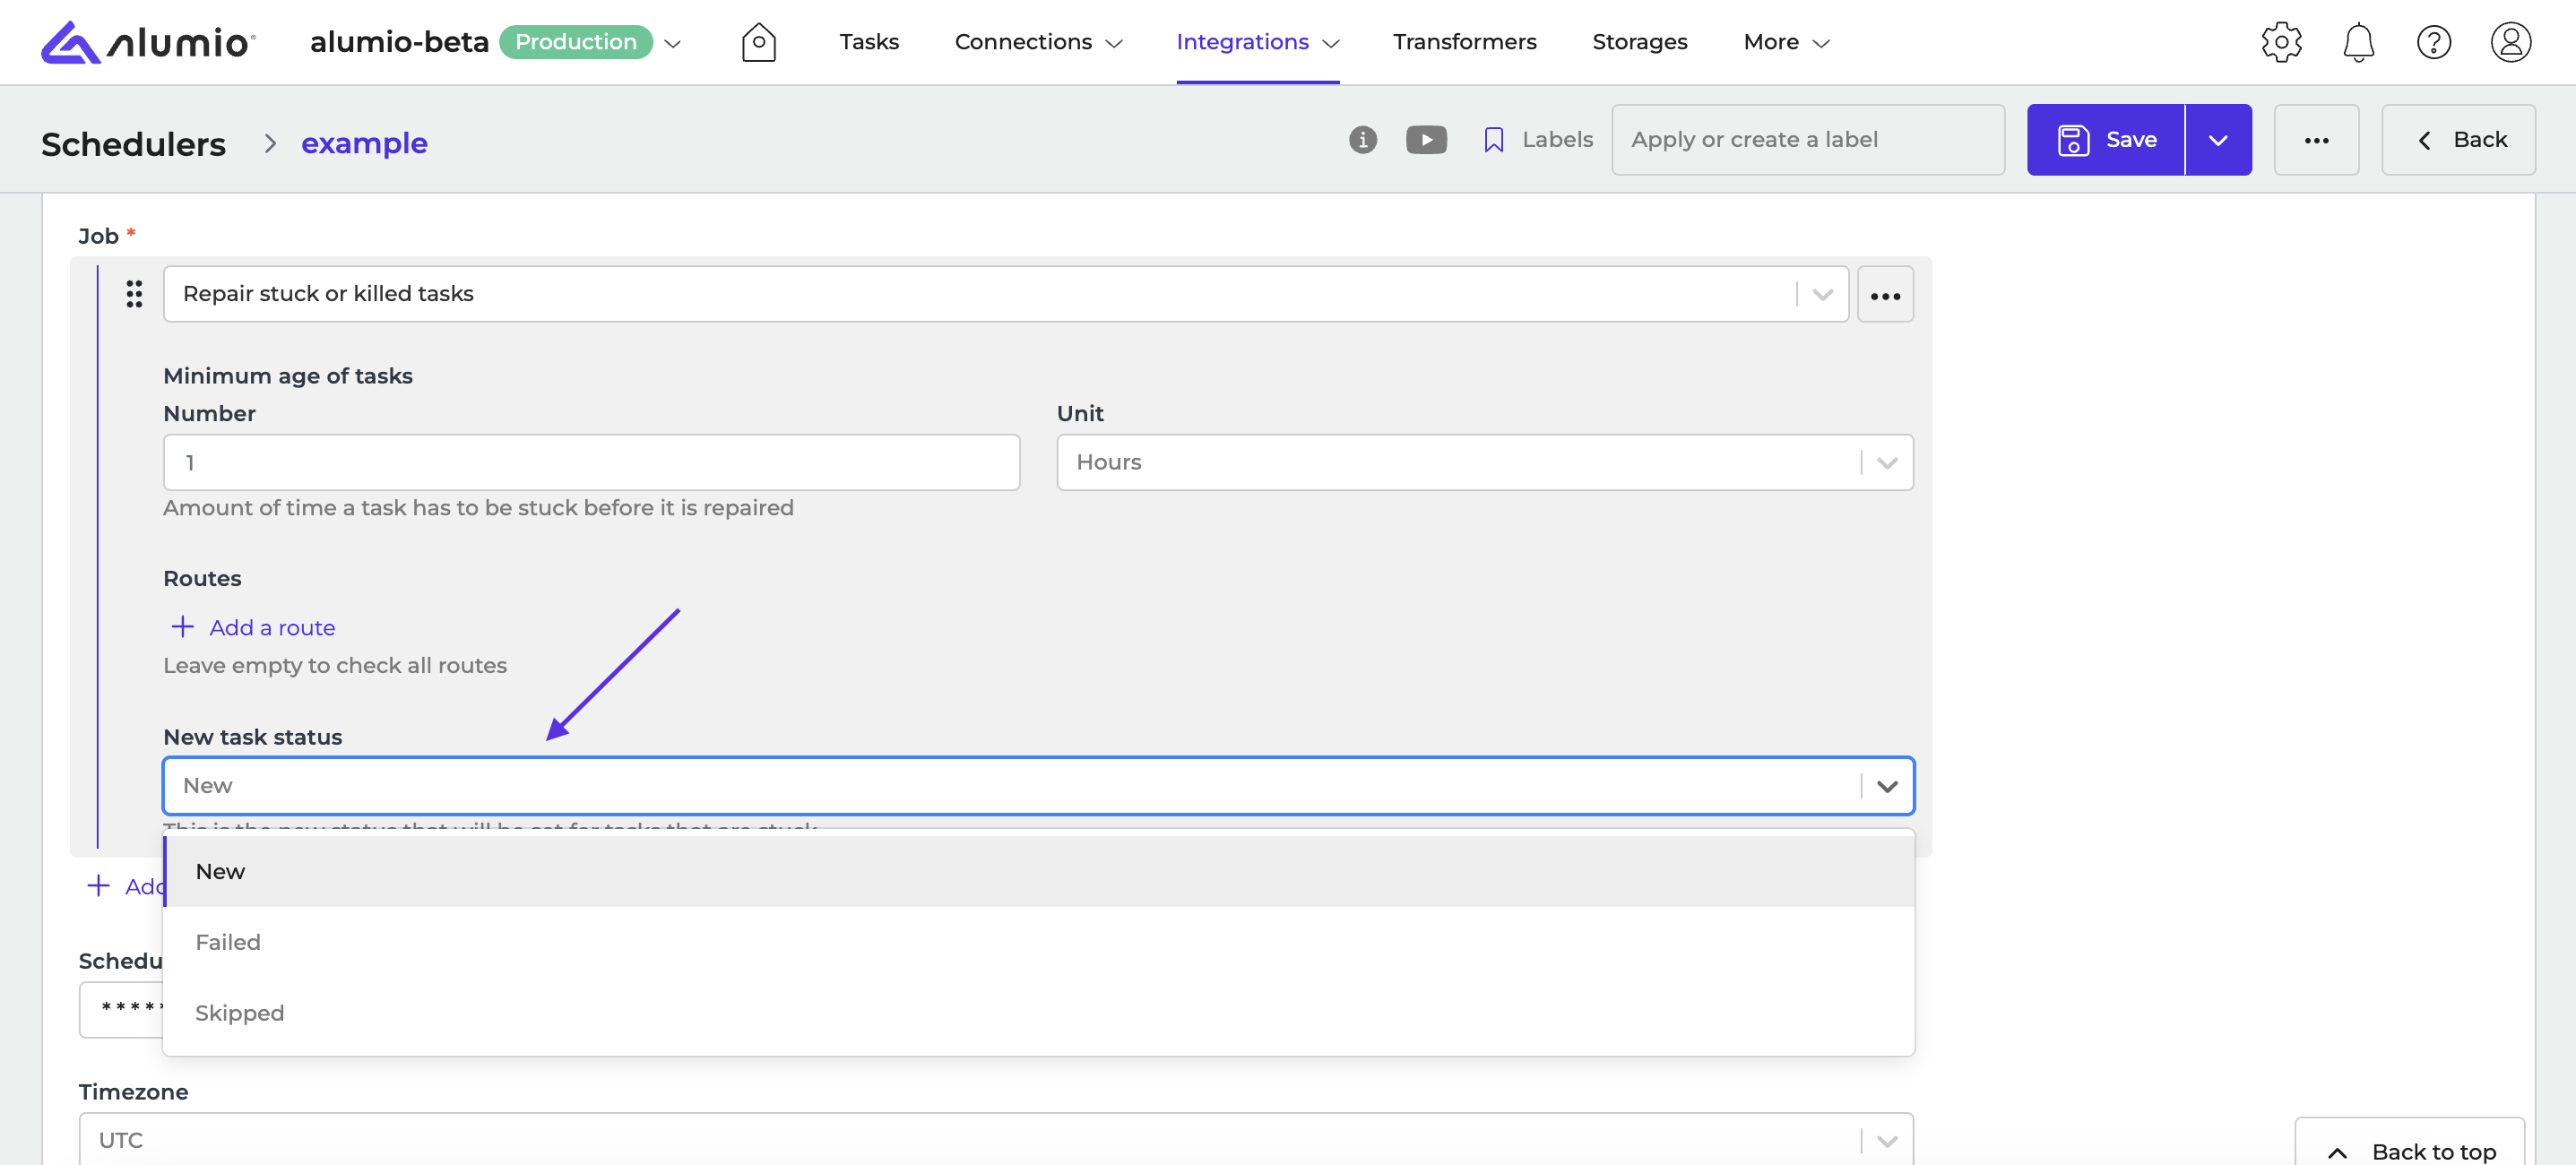Open the Unit Hours dropdown
Image resolution: width=2576 pixels, height=1165 pixels.
point(1484,462)
